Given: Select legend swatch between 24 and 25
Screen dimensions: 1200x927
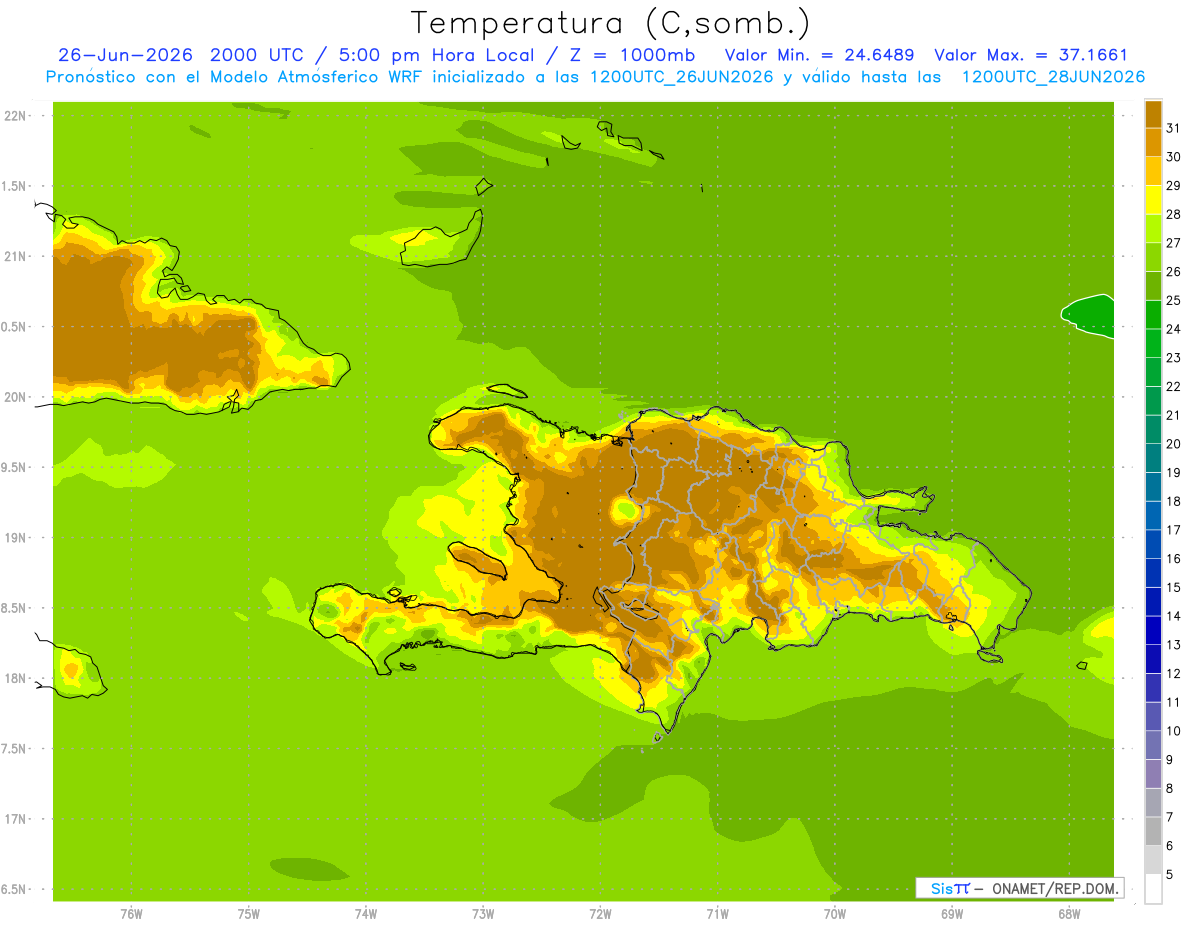Looking at the screenshot, I should point(1153,315).
